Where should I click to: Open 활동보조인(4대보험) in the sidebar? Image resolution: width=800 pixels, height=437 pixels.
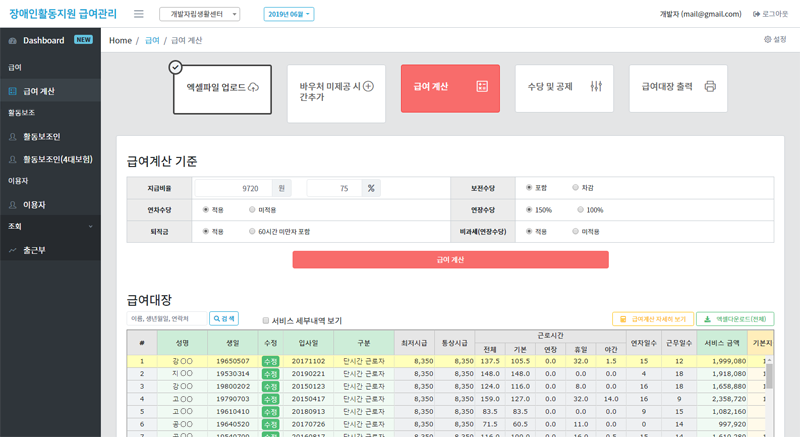(x=57, y=159)
